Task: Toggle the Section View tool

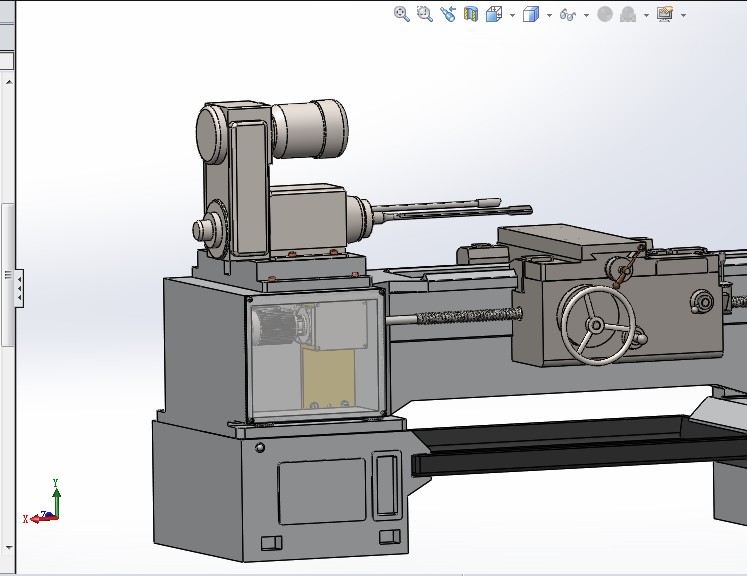Action: [471, 14]
